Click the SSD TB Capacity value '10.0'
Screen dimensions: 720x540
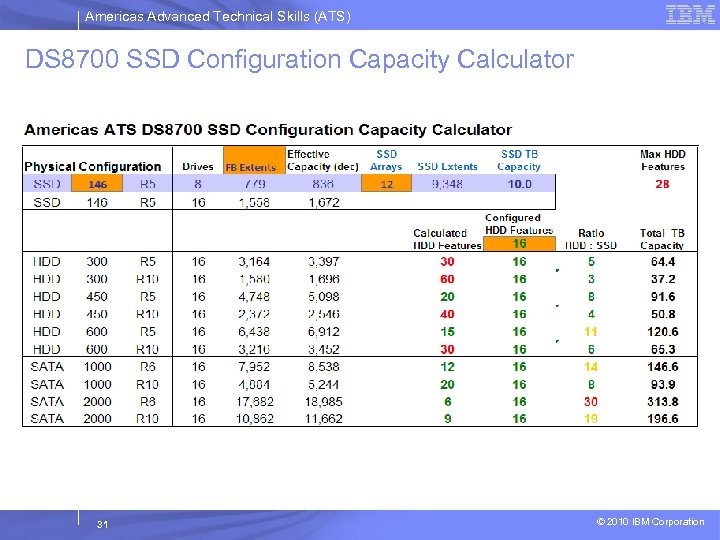point(519,184)
